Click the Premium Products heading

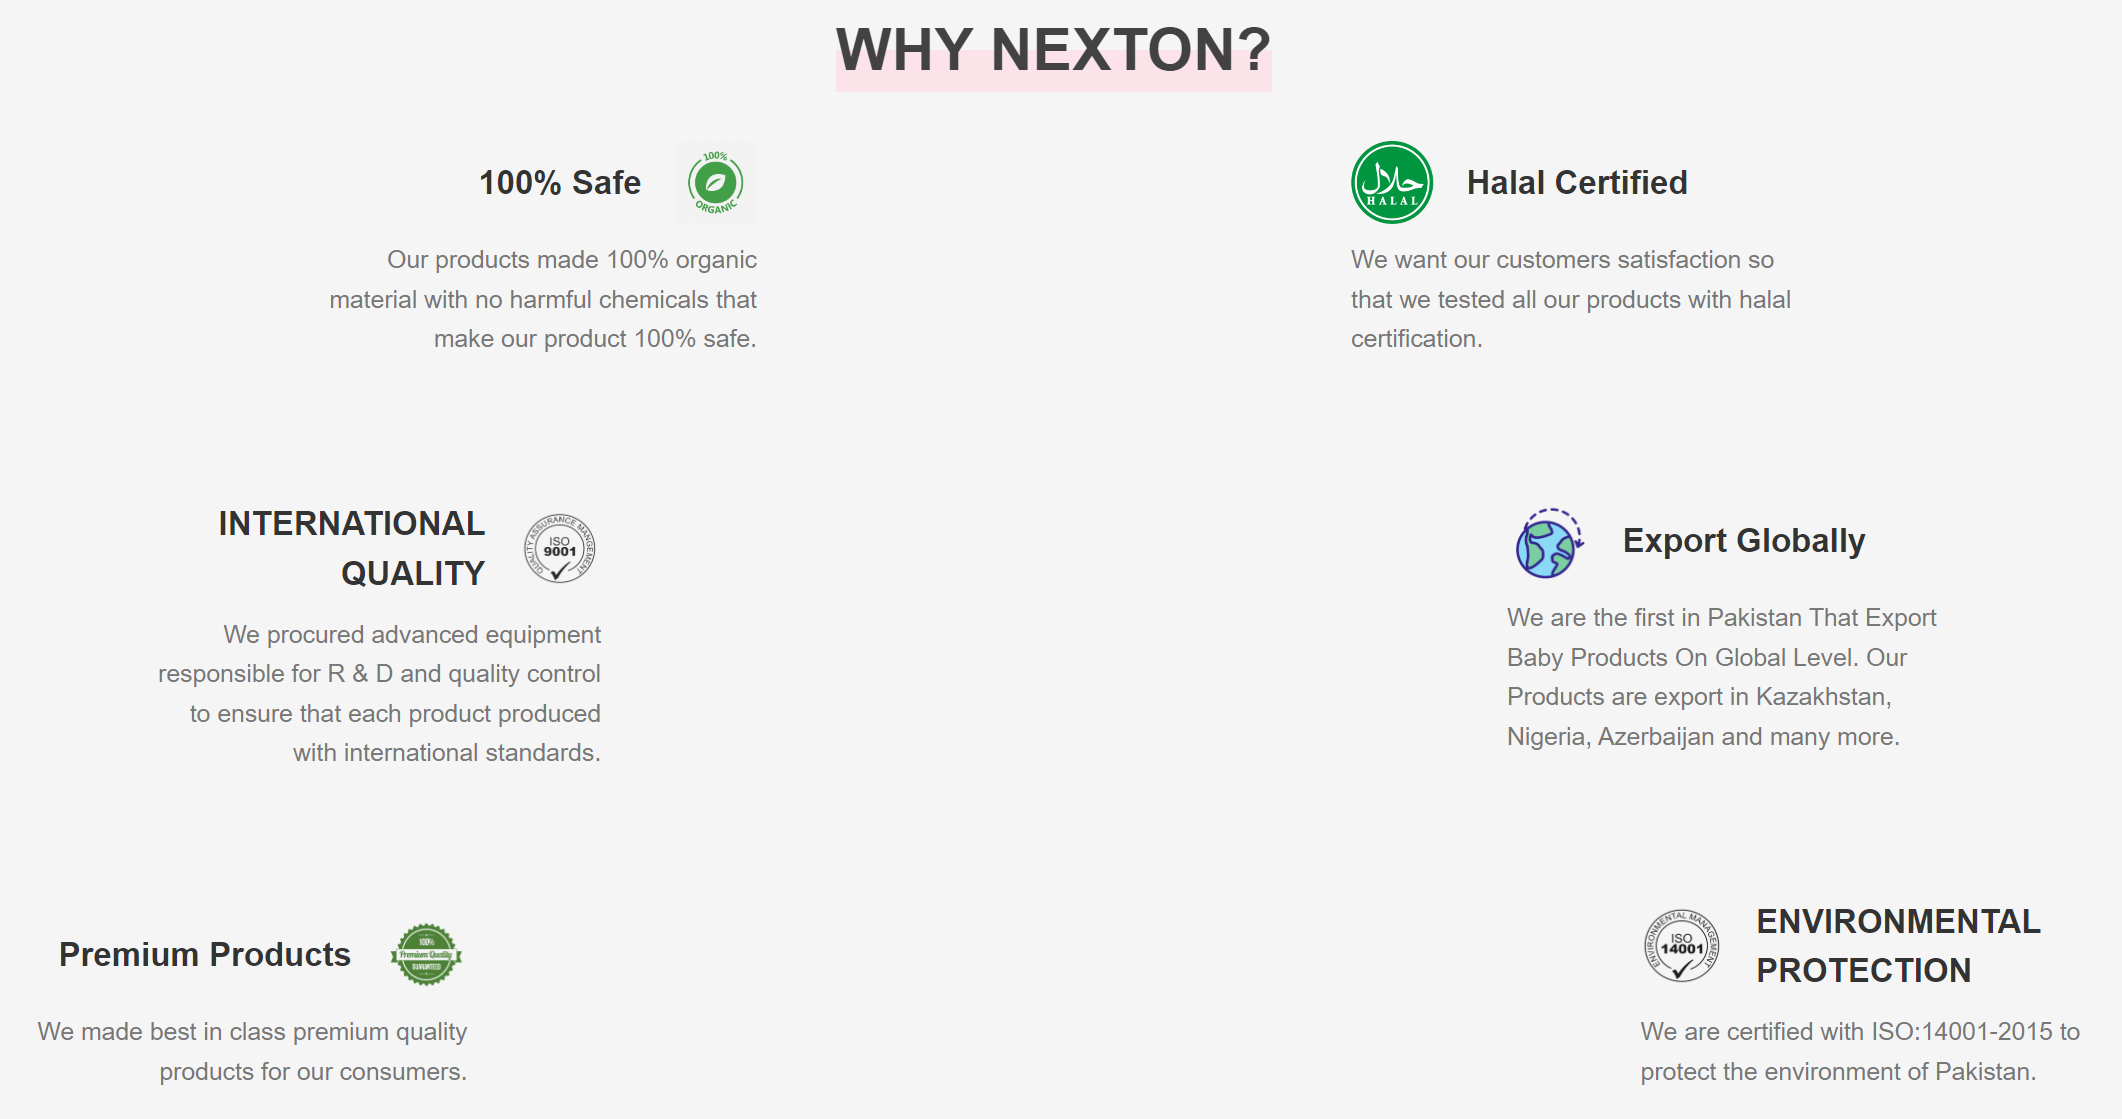click(205, 955)
